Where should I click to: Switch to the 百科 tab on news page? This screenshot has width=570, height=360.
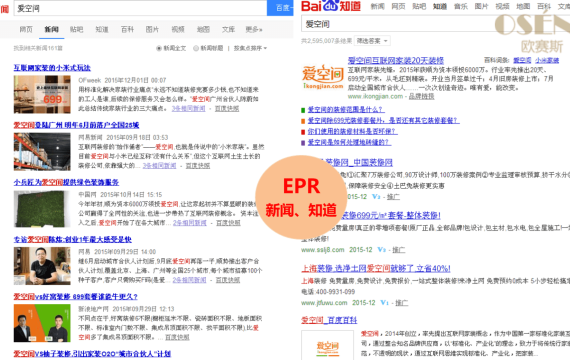pyautogui.click(x=127, y=29)
